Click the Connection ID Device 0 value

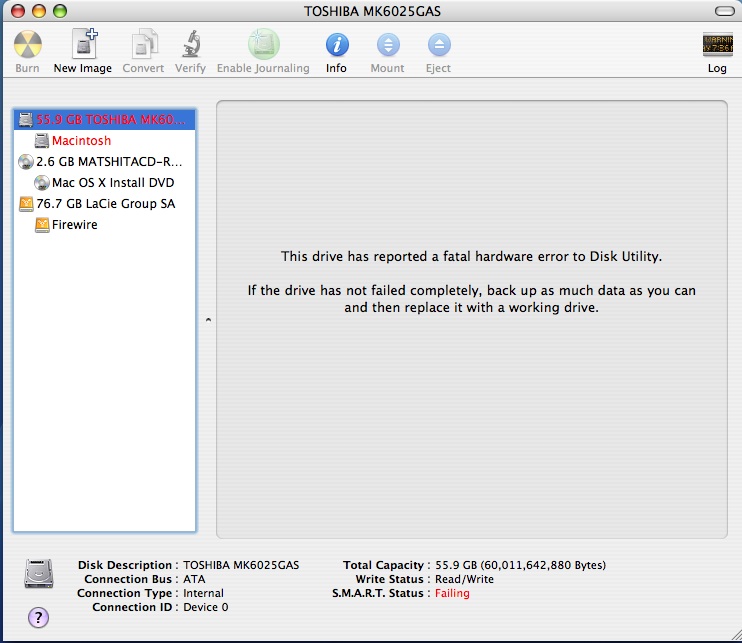pos(206,607)
